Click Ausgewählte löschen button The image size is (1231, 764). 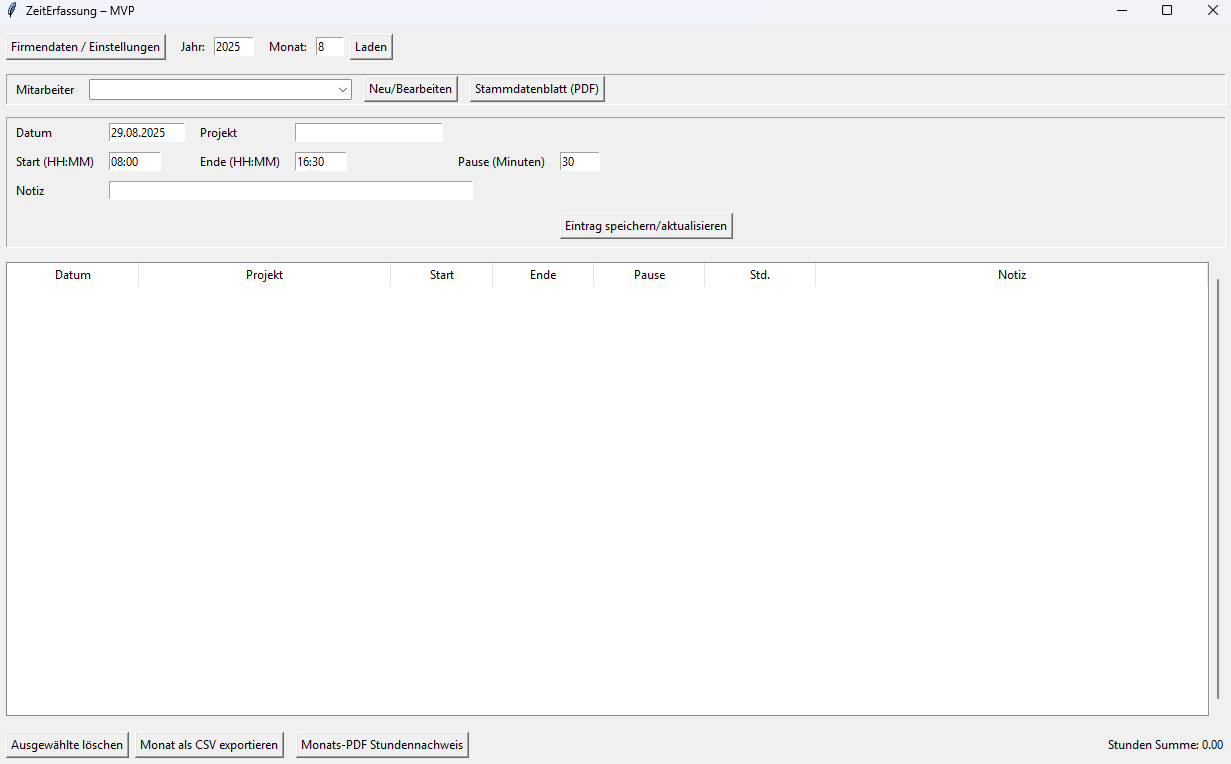coord(67,745)
